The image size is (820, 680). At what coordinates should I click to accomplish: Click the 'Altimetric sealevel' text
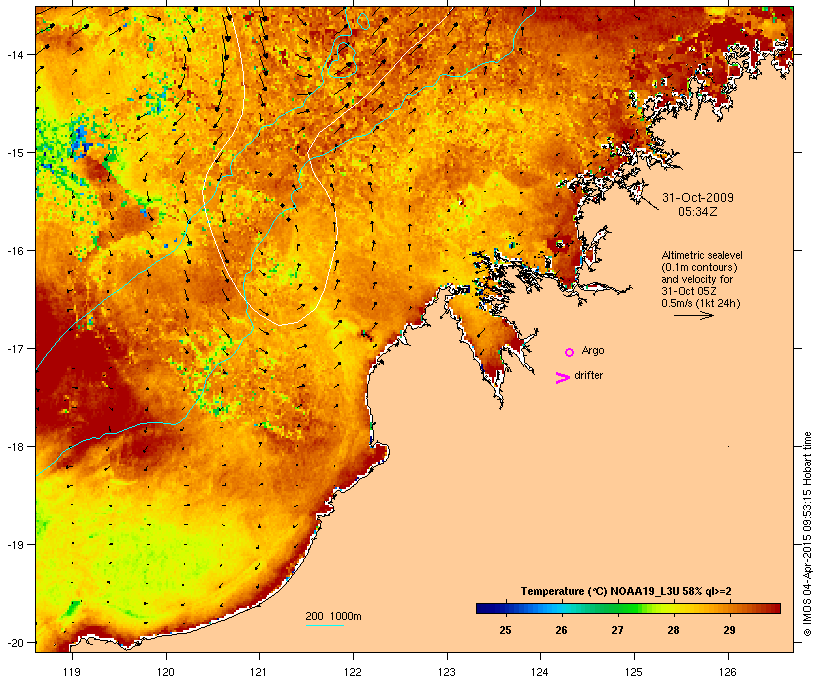click(702, 255)
